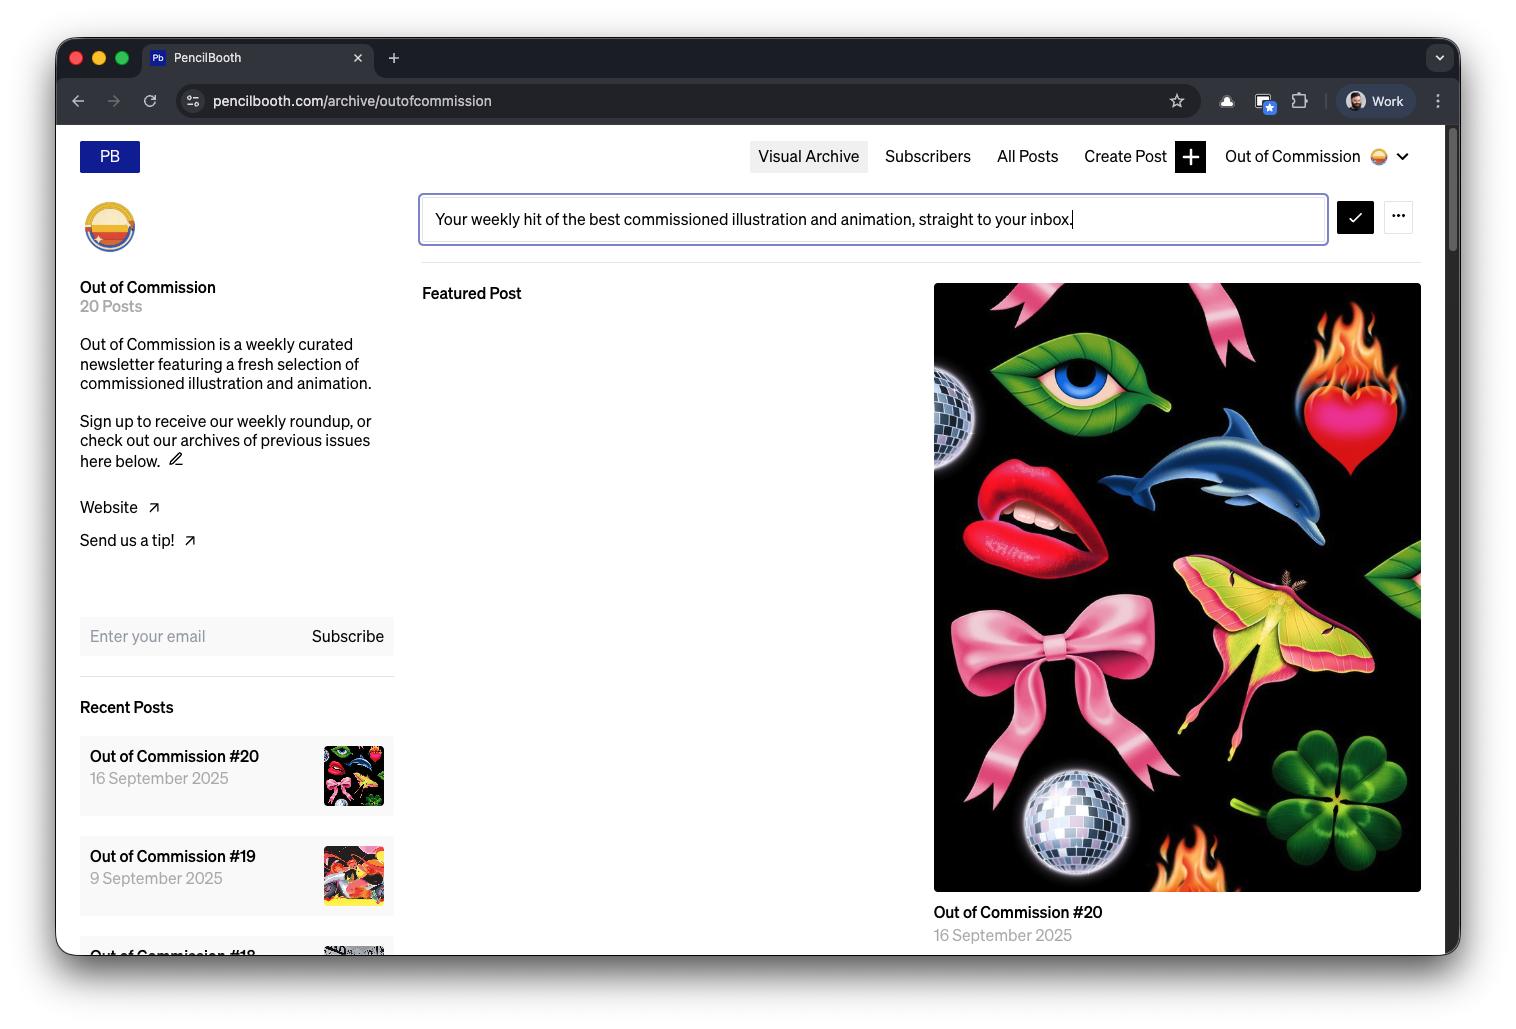
Task: Bookmark this page with the star icon
Action: [1177, 101]
